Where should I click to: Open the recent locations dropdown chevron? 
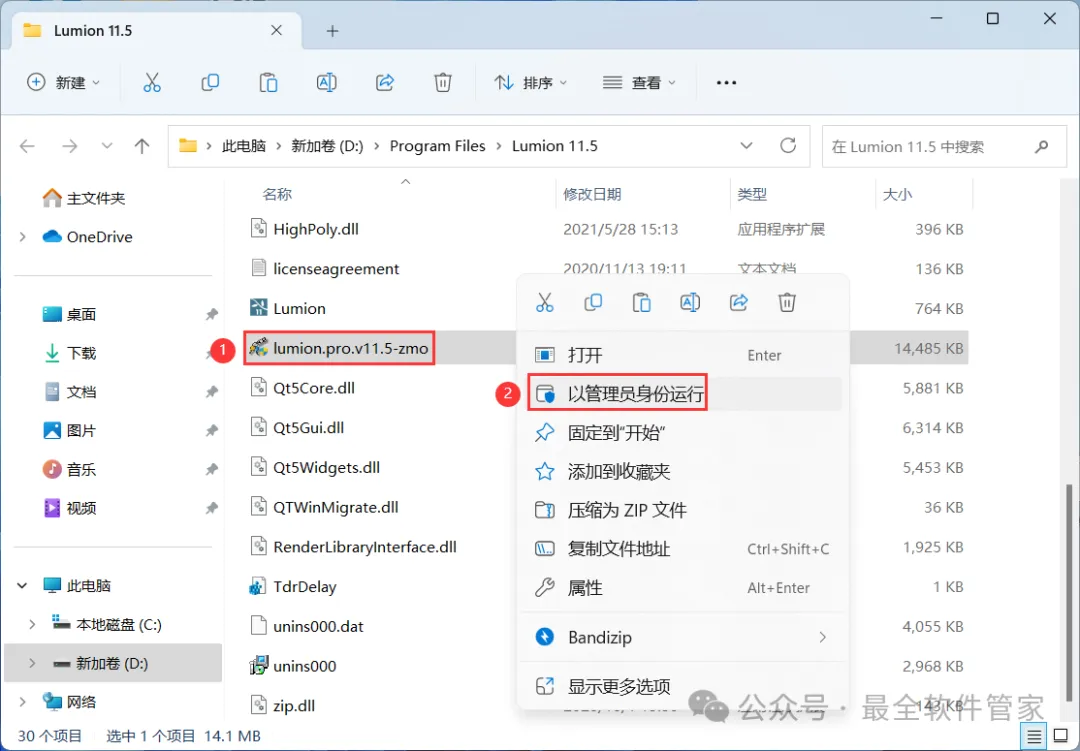point(107,146)
